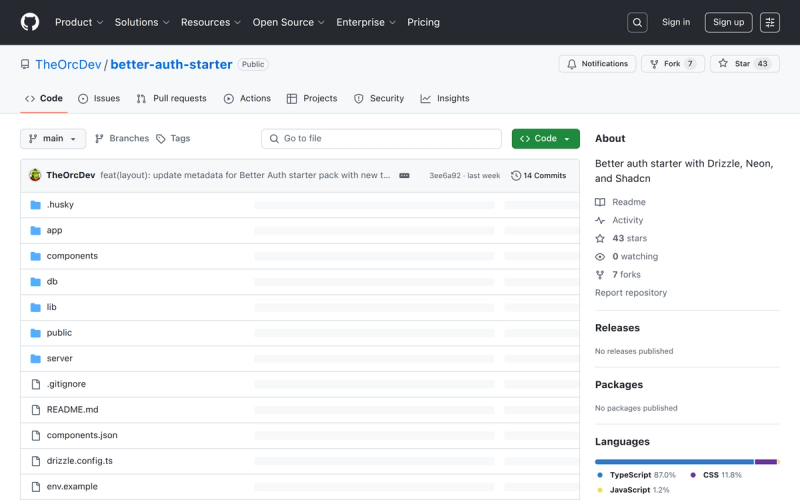This screenshot has height=500, width=800.
Task: Click the star icon next to 43 stars
Action: [600, 238]
